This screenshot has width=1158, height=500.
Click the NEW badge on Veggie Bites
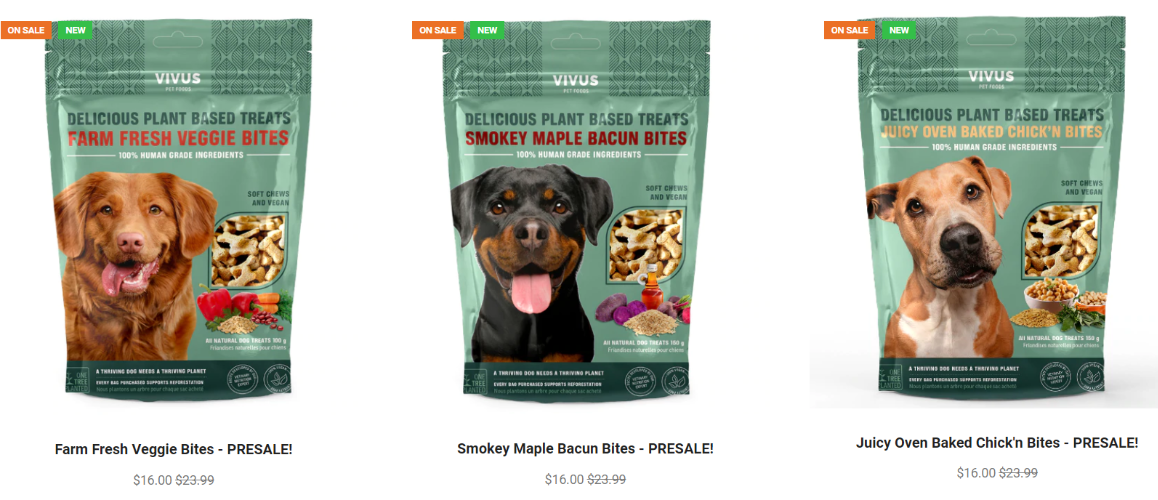point(75,30)
